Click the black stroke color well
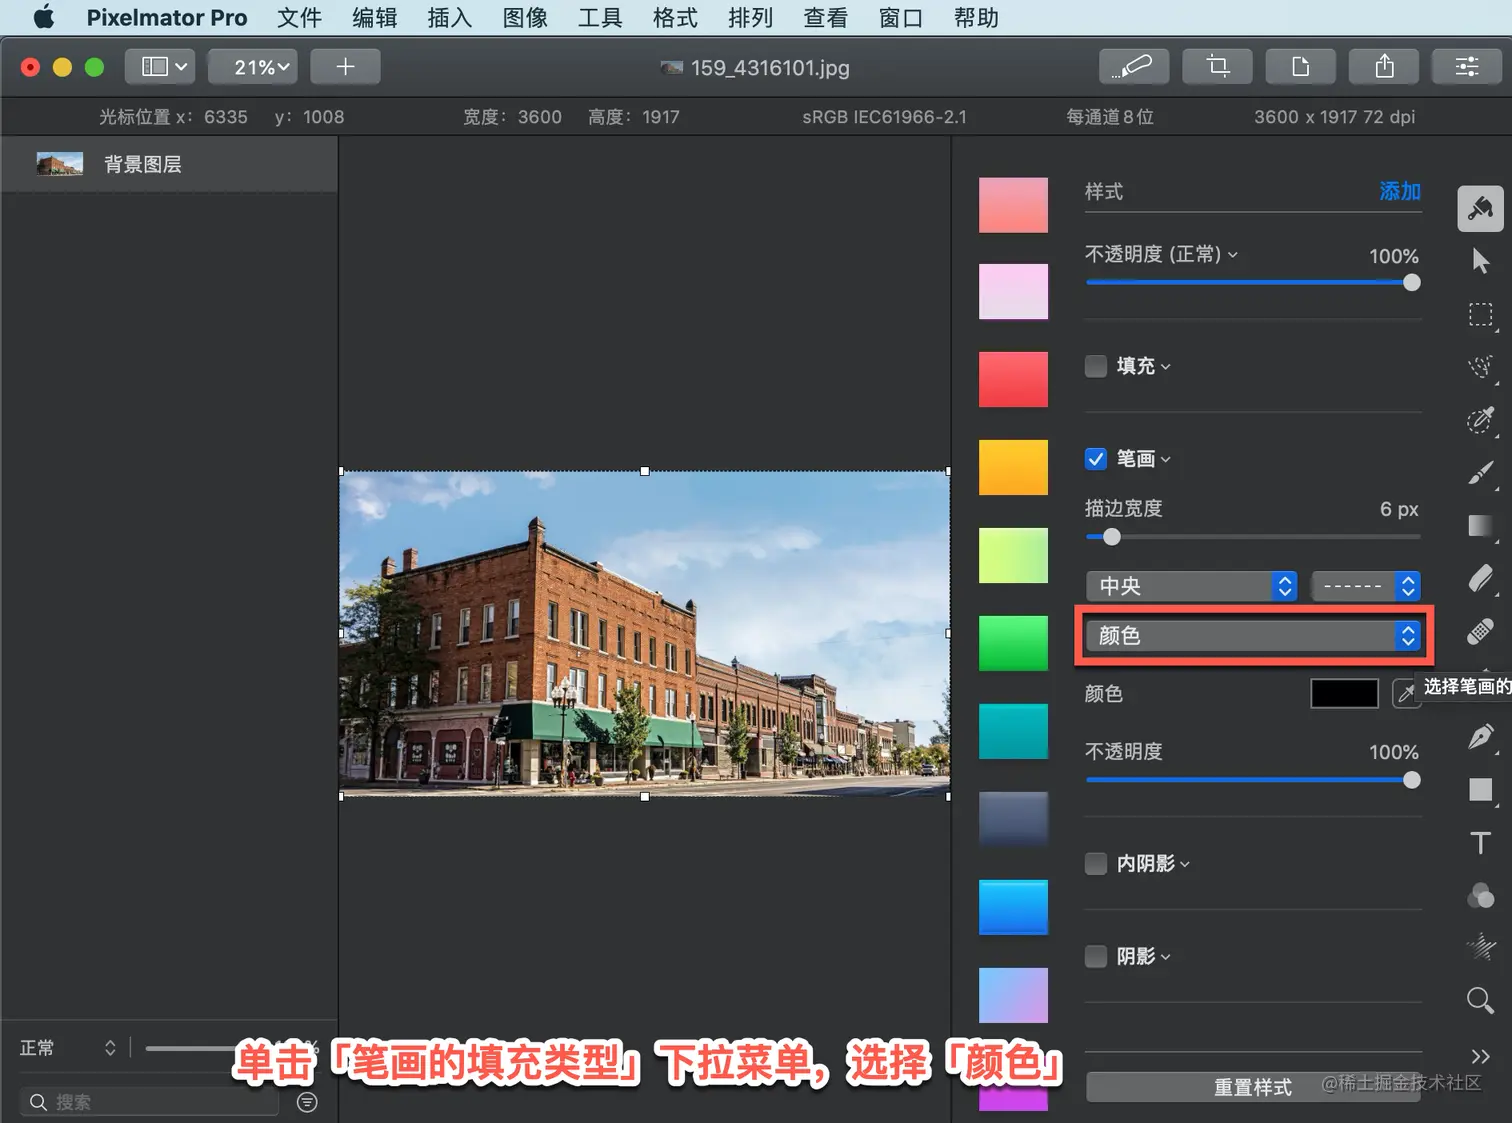1512x1123 pixels. coord(1344,693)
